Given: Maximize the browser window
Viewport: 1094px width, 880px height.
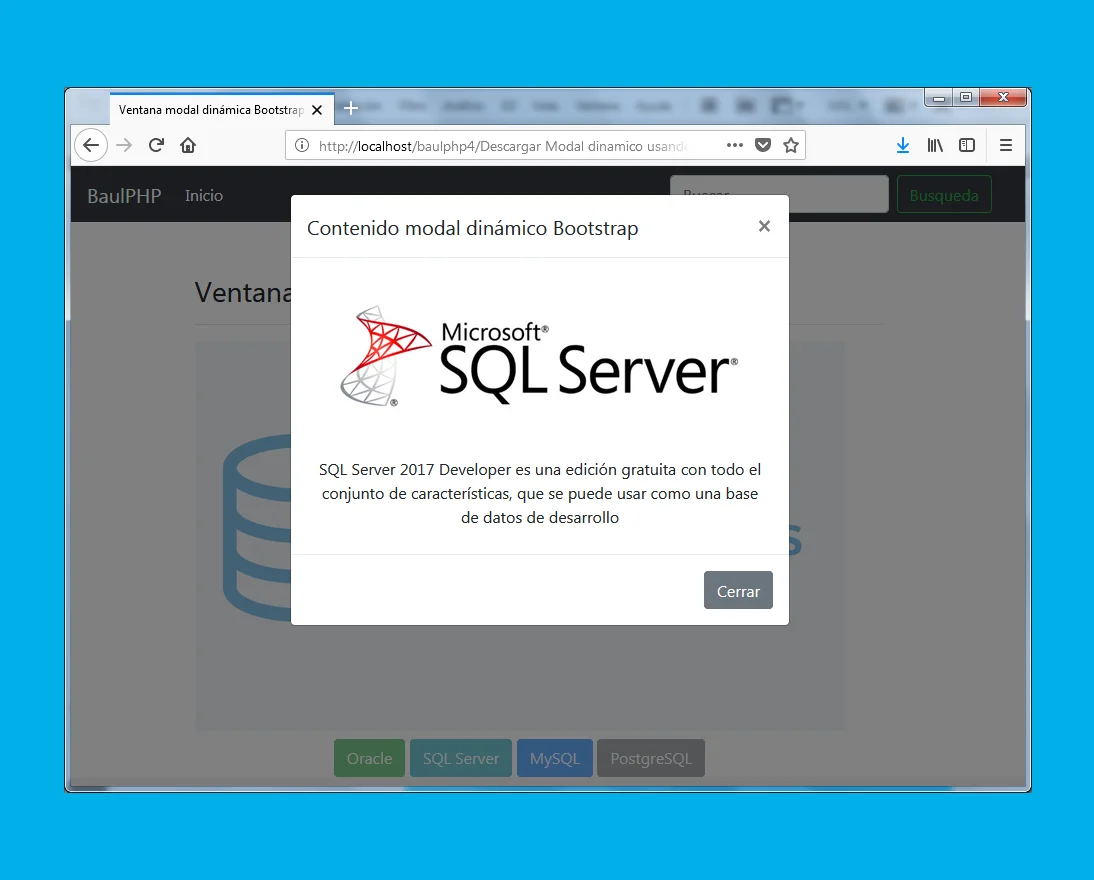Looking at the screenshot, I should (x=966, y=98).
